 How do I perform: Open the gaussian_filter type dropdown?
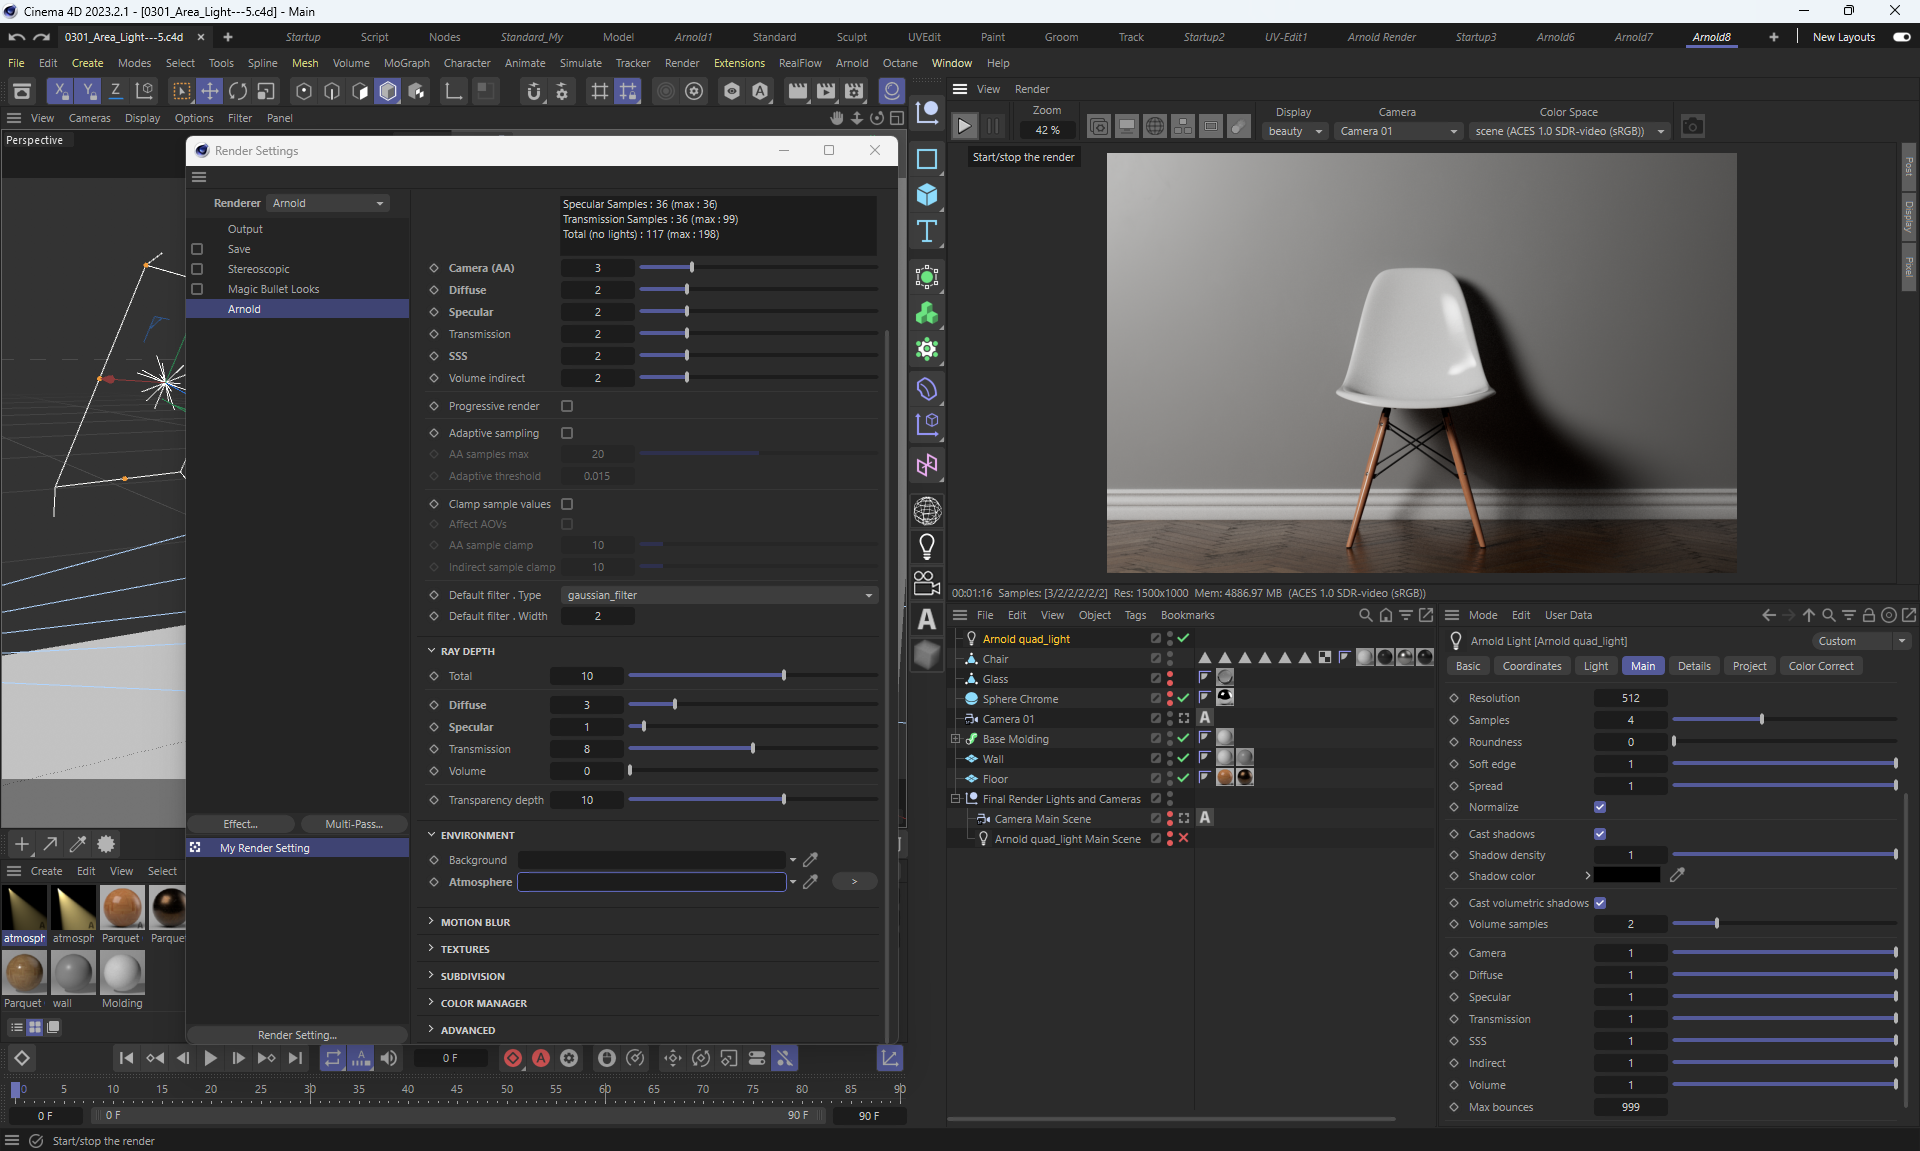tap(719, 595)
